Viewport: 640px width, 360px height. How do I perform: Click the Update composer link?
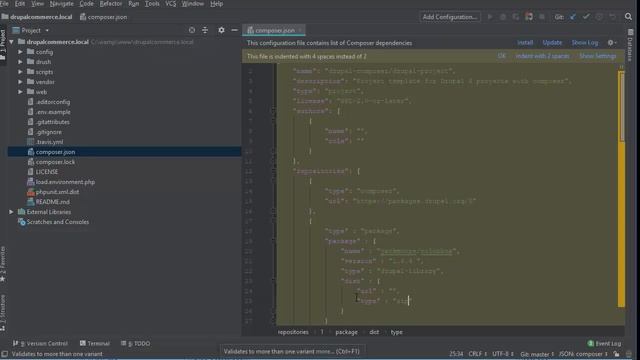[552, 42]
